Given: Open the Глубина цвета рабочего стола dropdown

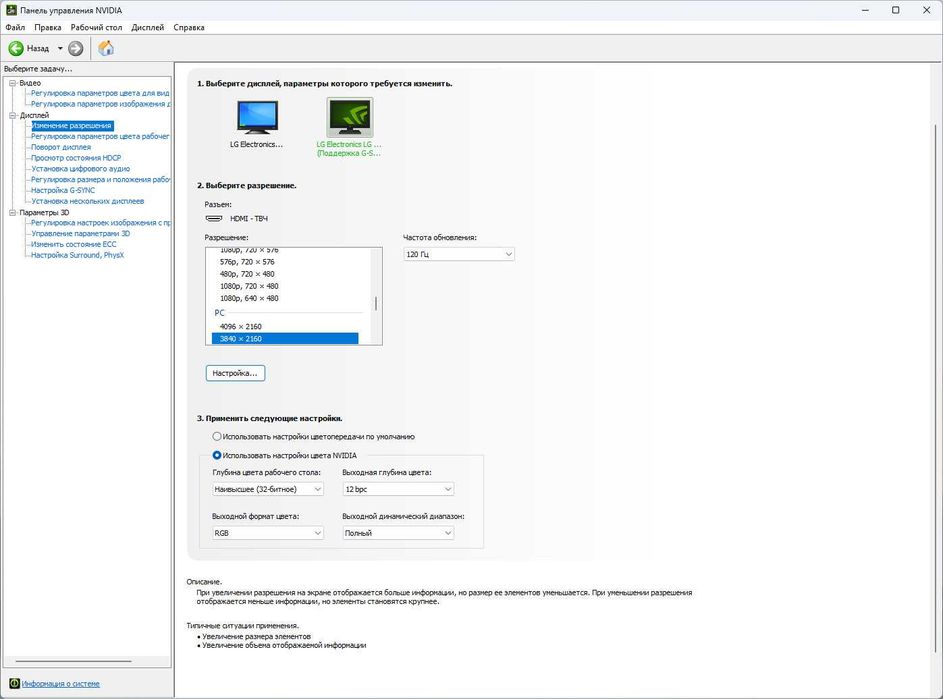Looking at the screenshot, I should (x=268, y=490).
